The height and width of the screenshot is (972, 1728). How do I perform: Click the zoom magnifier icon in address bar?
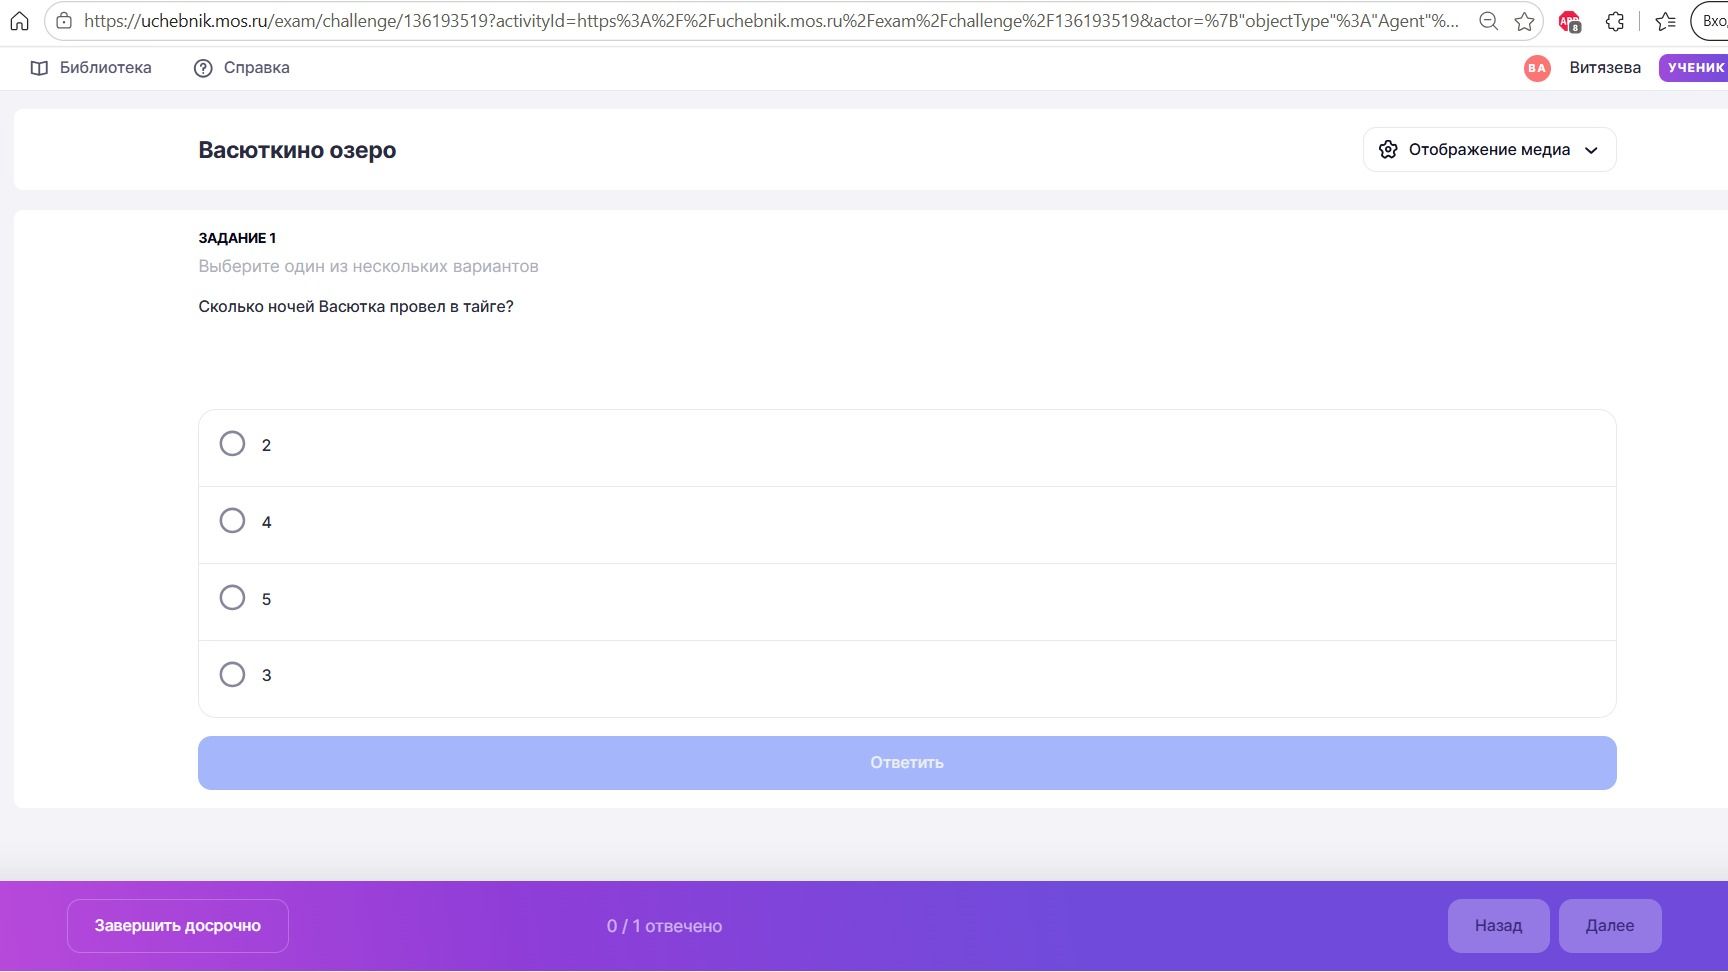pyautogui.click(x=1488, y=21)
